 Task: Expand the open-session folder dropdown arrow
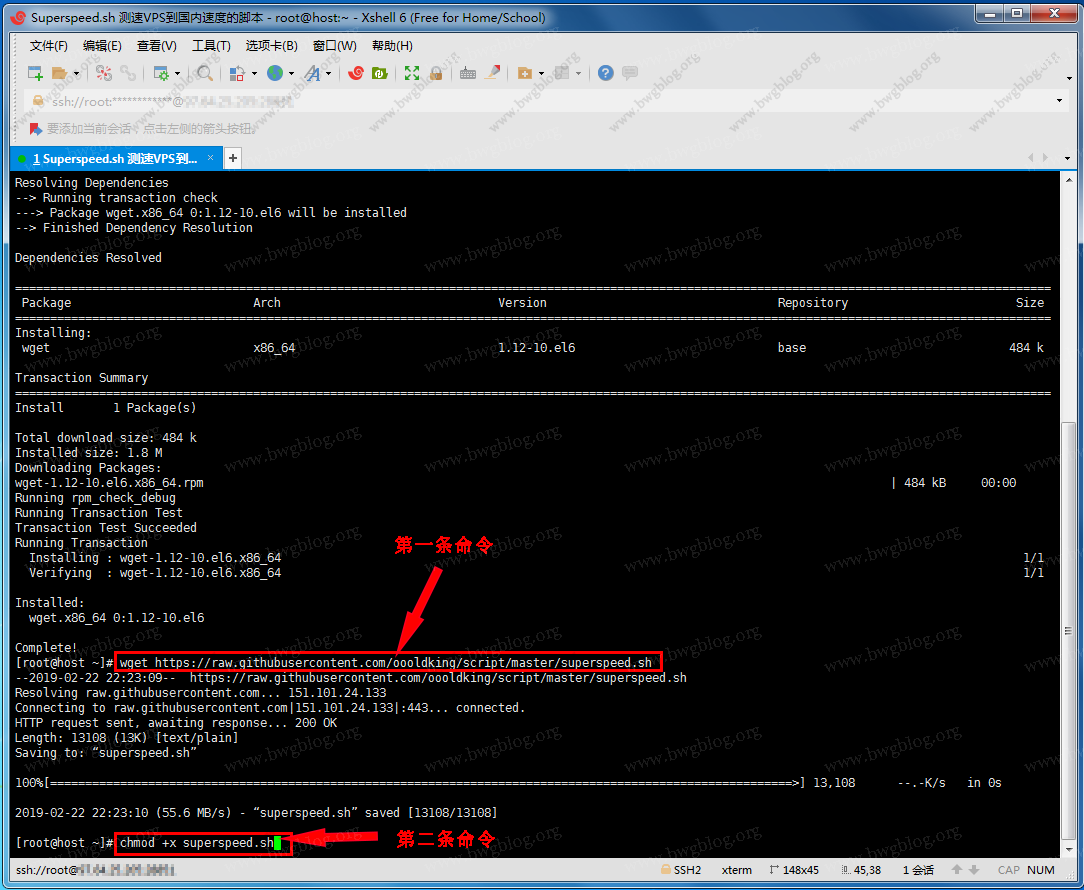click(76, 73)
